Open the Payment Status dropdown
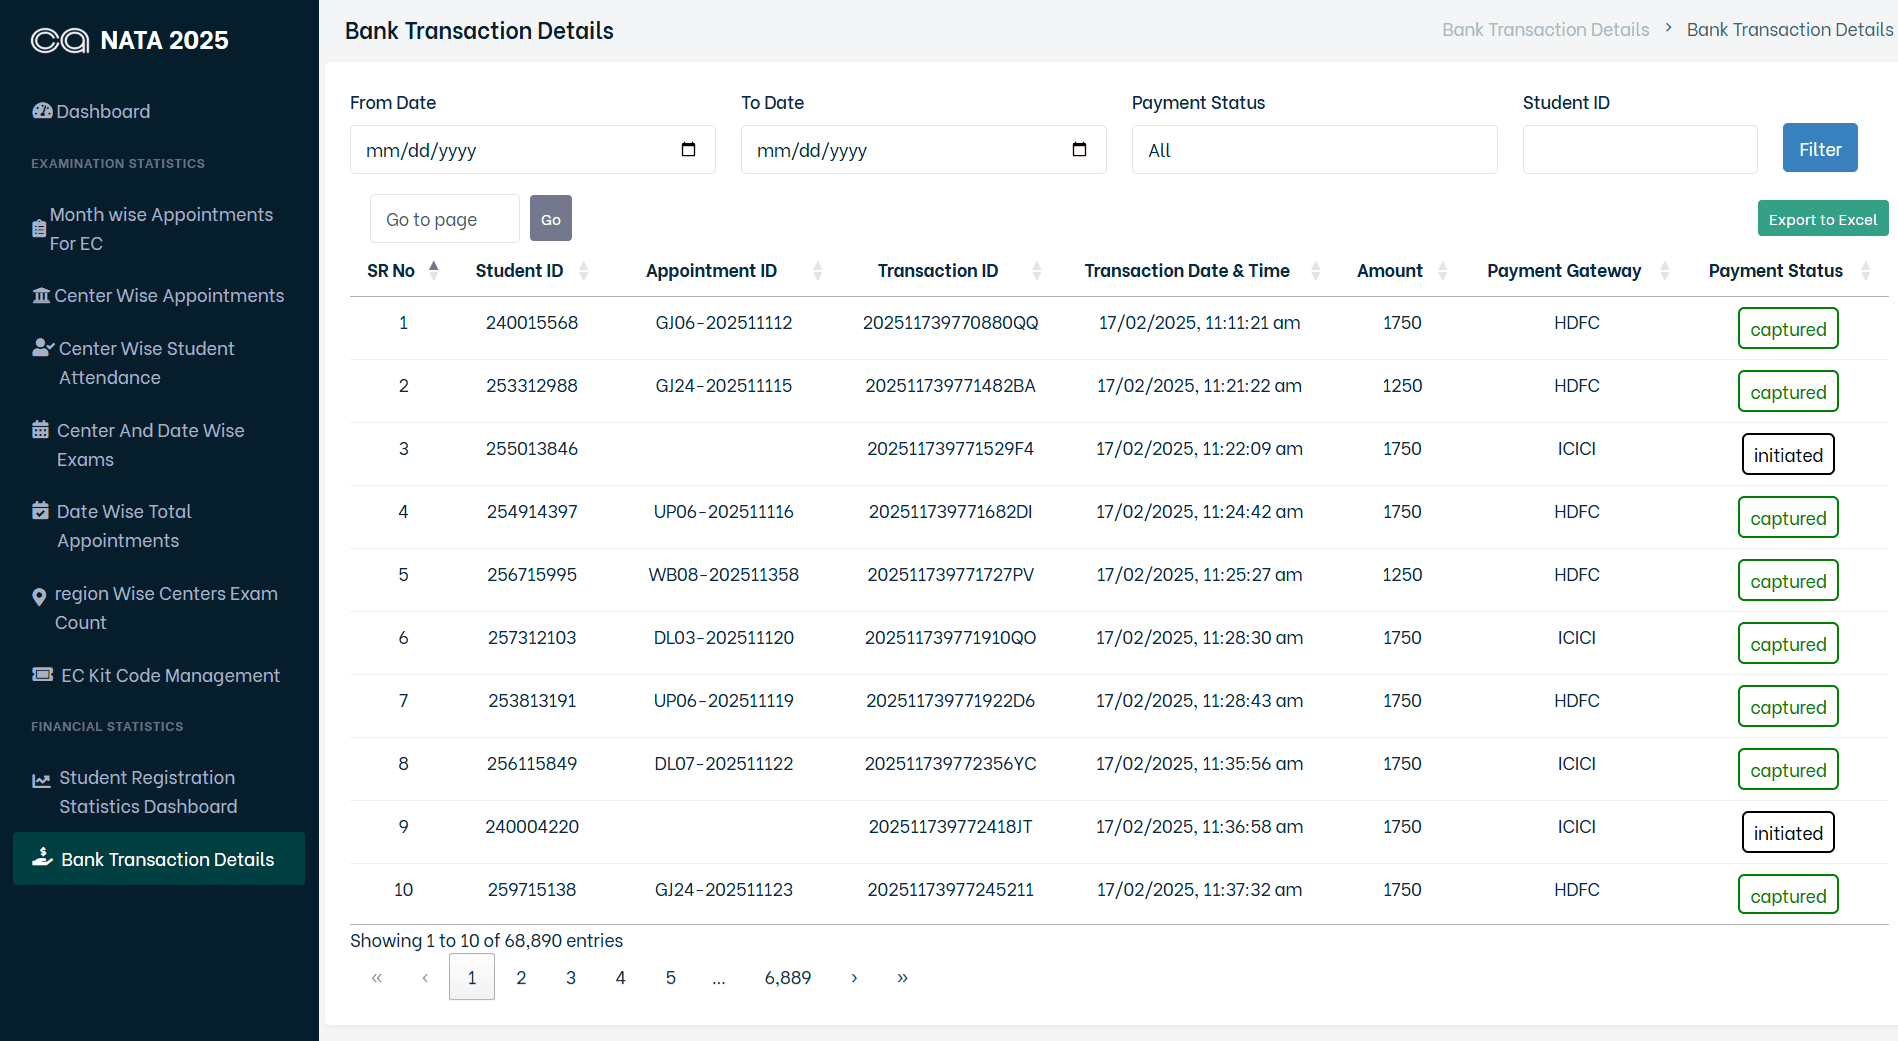This screenshot has width=1898, height=1041. [1314, 150]
